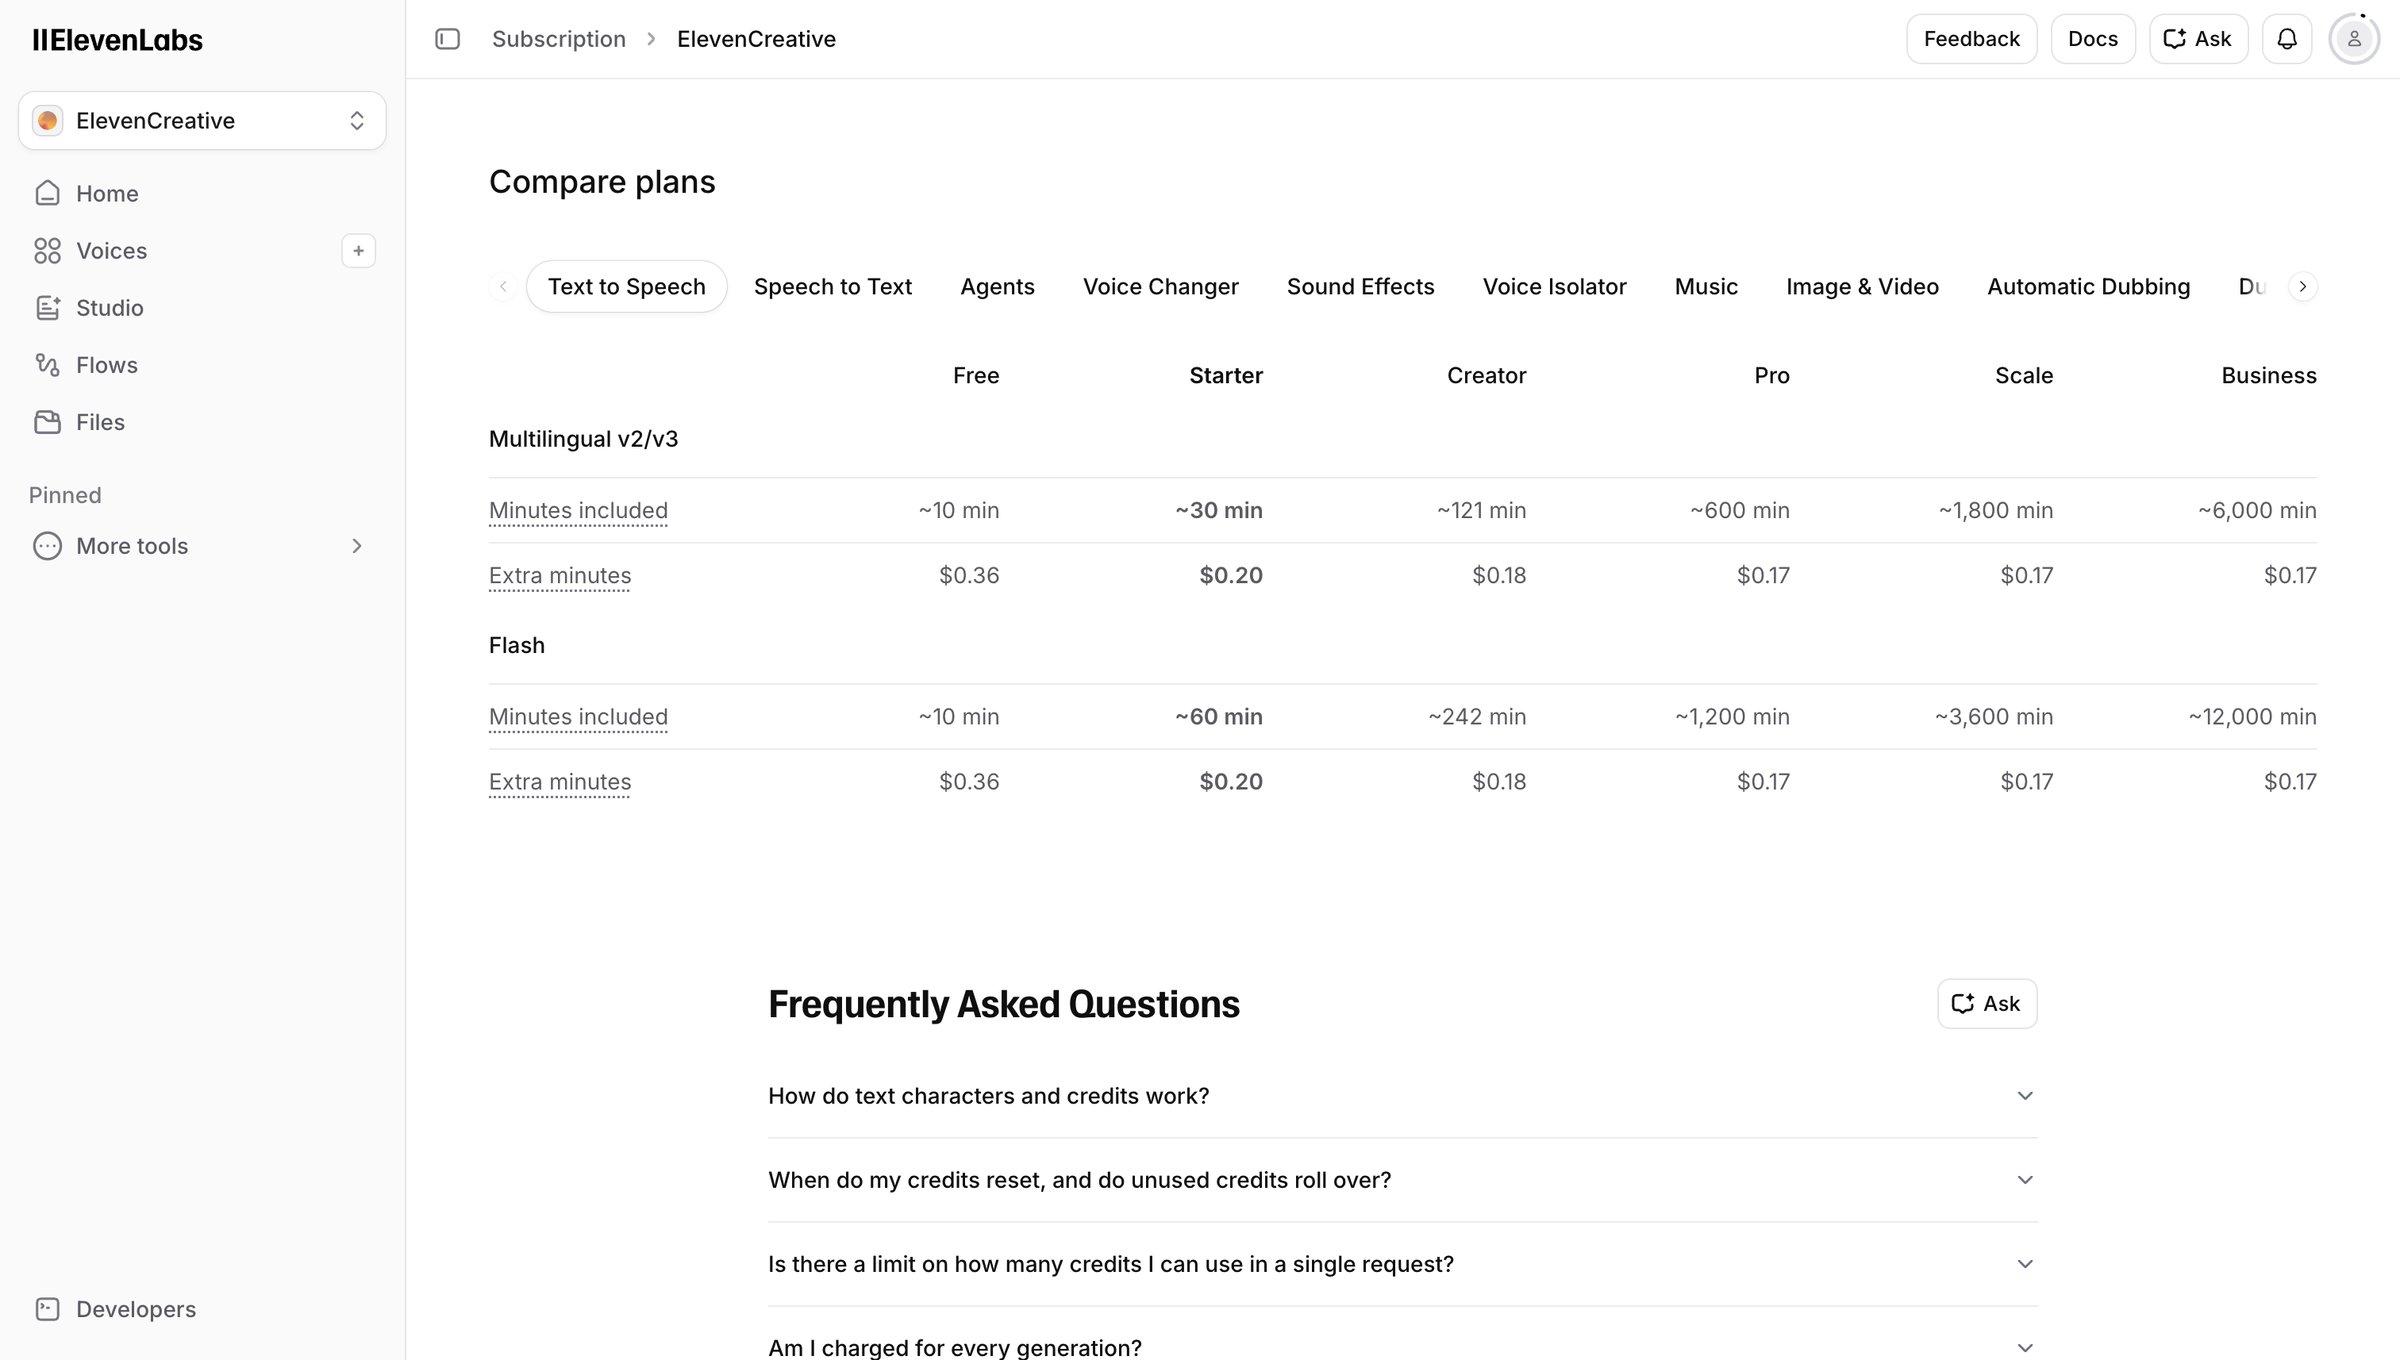Expand the single request credit limit question

click(1402, 1264)
